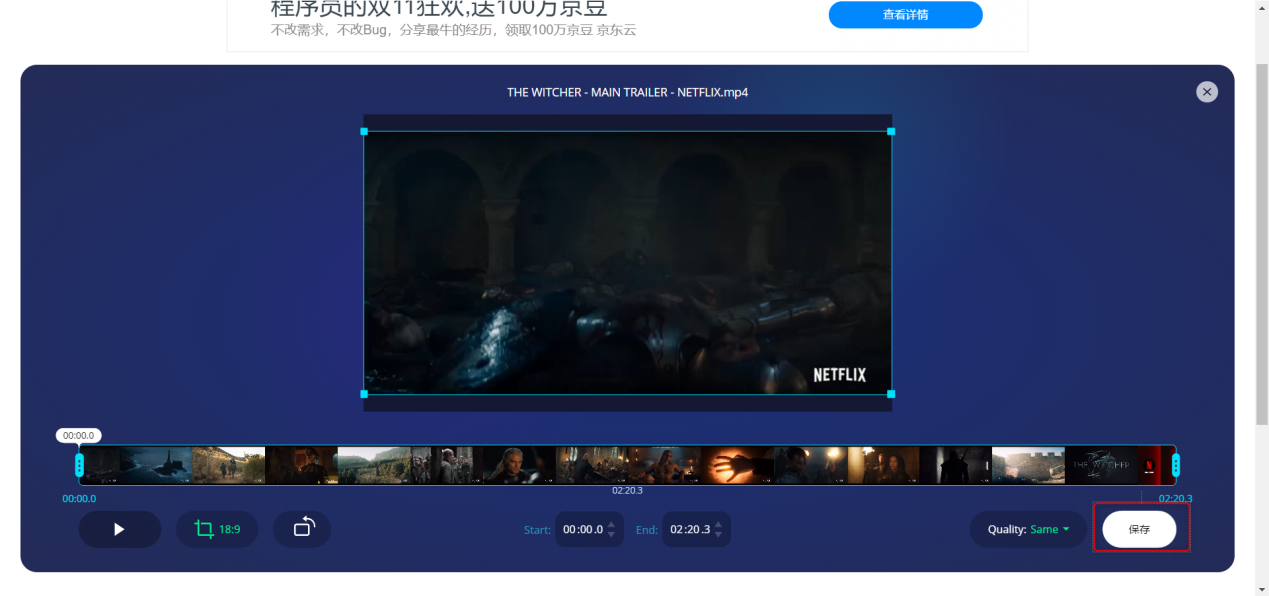Click the 00:00.0 playhead time bubble
Image resolution: width=1269 pixels, height=596 pixels.
[x=78, y=435]
